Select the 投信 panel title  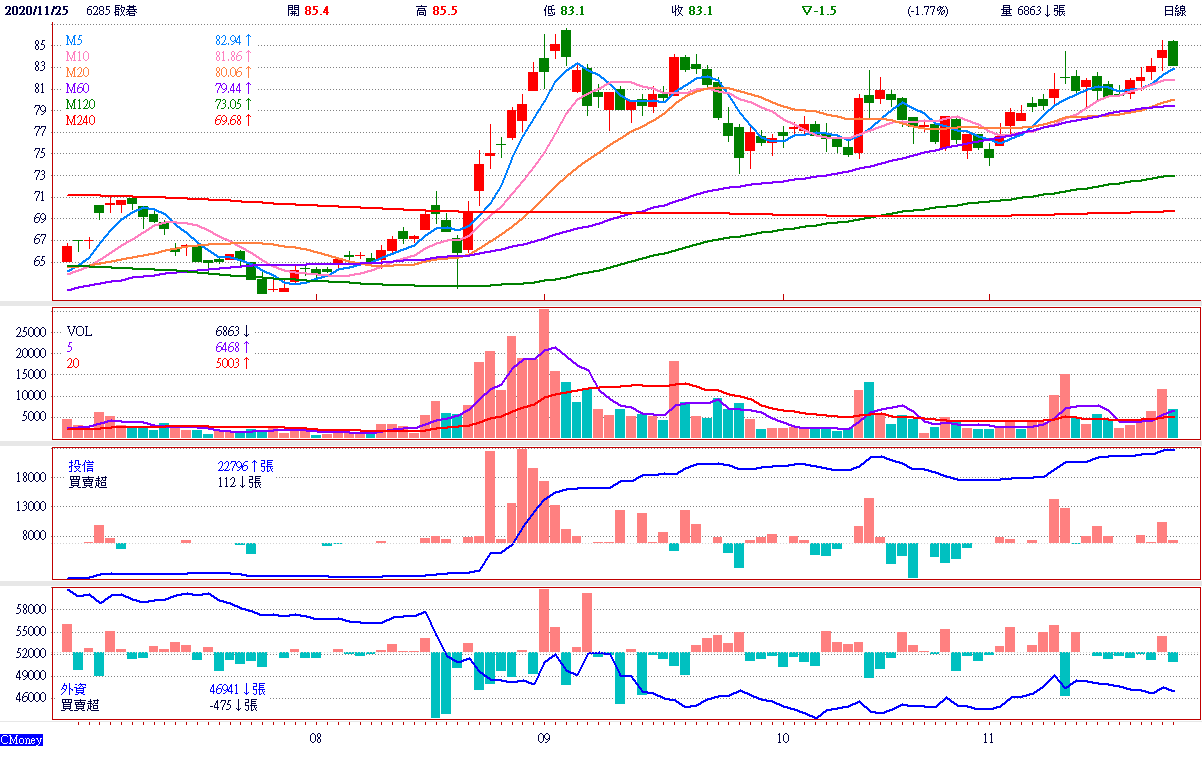(81, 466)
